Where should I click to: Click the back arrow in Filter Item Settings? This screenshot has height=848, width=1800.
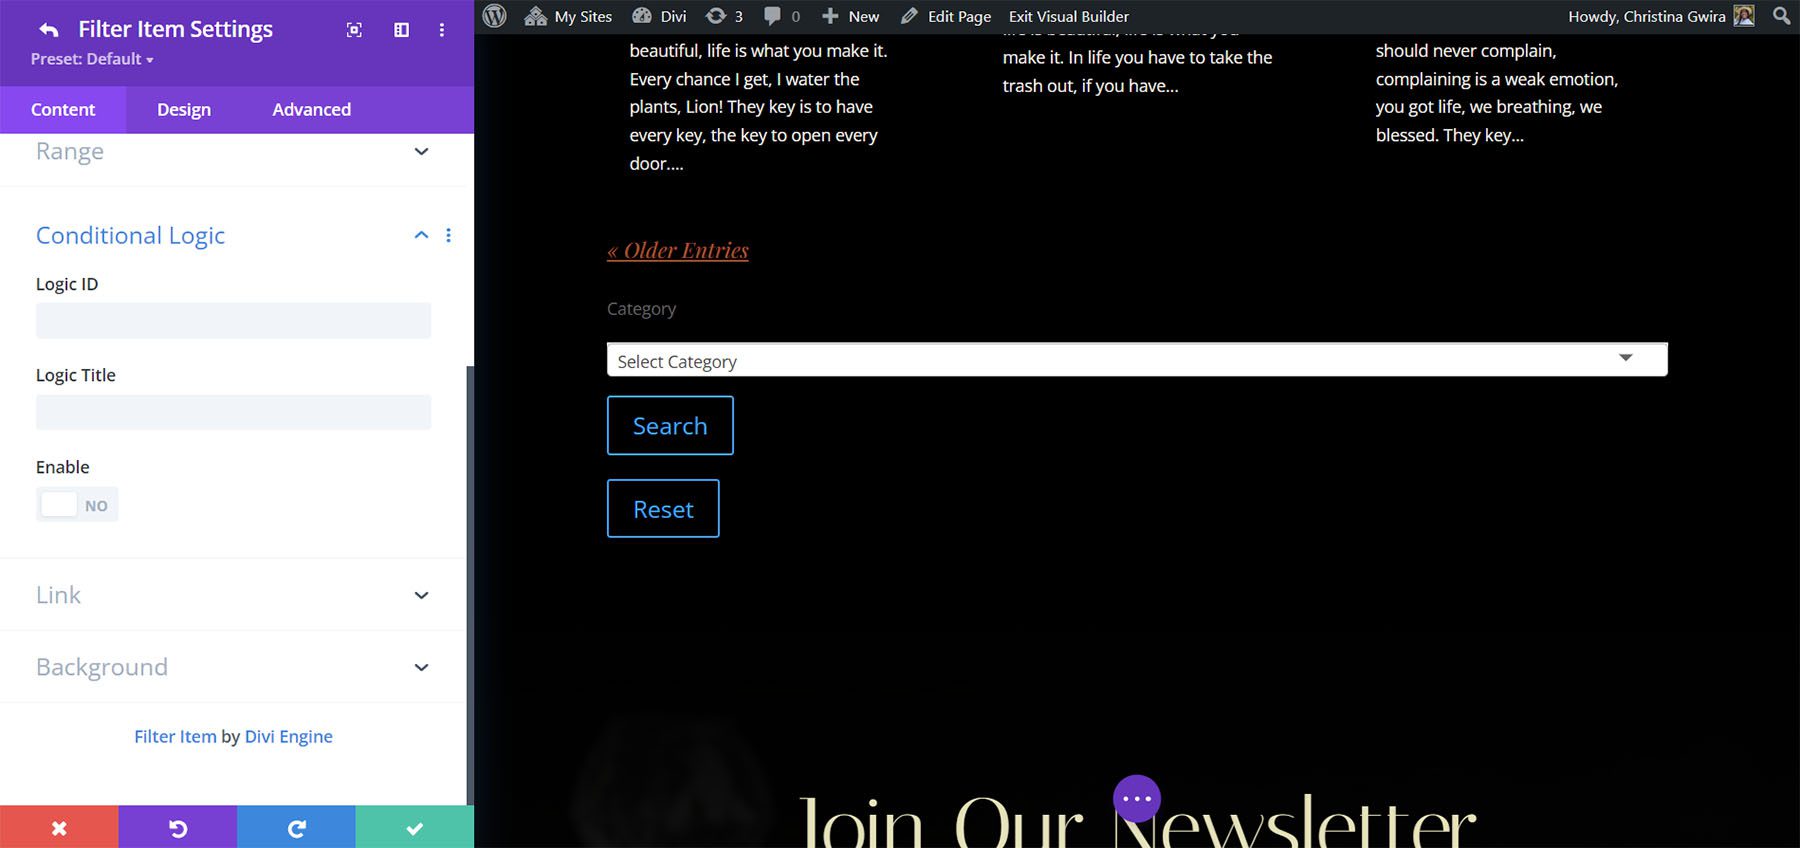pos(49,30)
